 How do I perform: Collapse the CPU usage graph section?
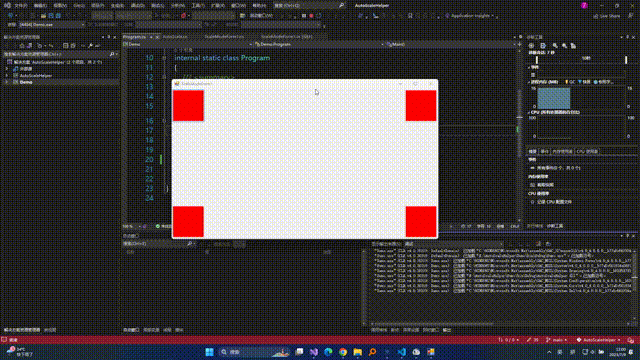tap(529, 112)
